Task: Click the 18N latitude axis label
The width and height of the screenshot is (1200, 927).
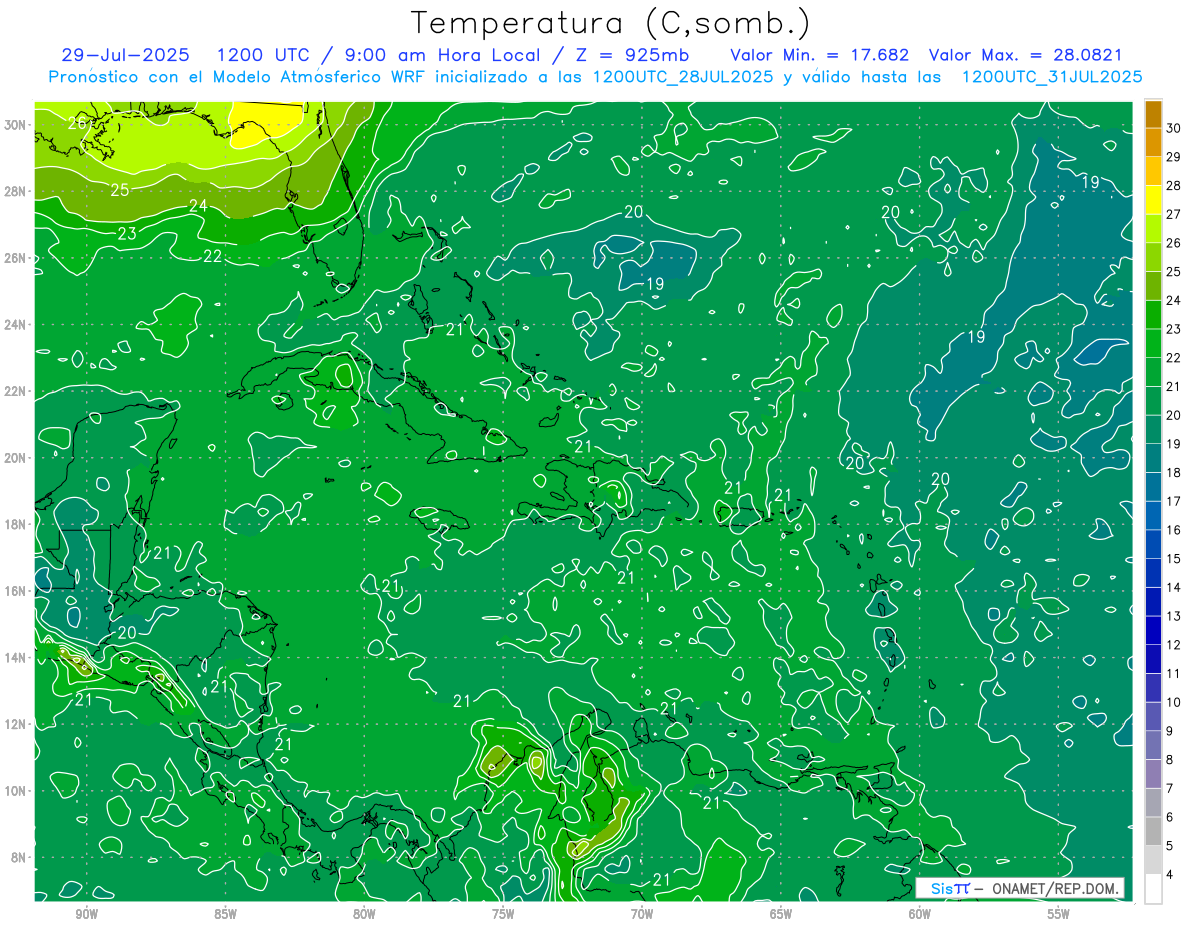Action: point(16,524)
